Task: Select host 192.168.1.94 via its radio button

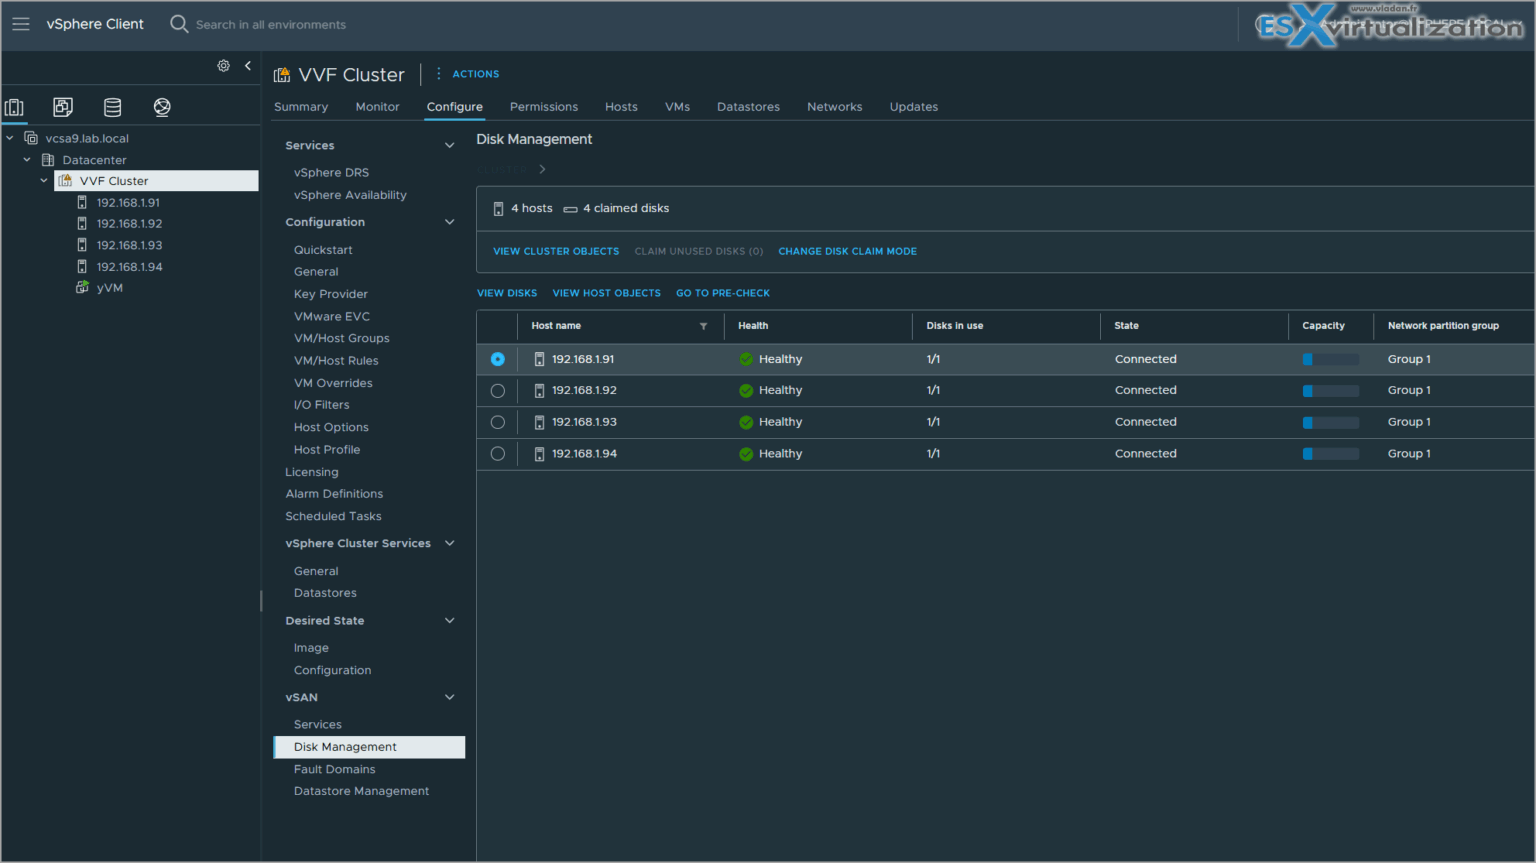Action: [497, 453]
